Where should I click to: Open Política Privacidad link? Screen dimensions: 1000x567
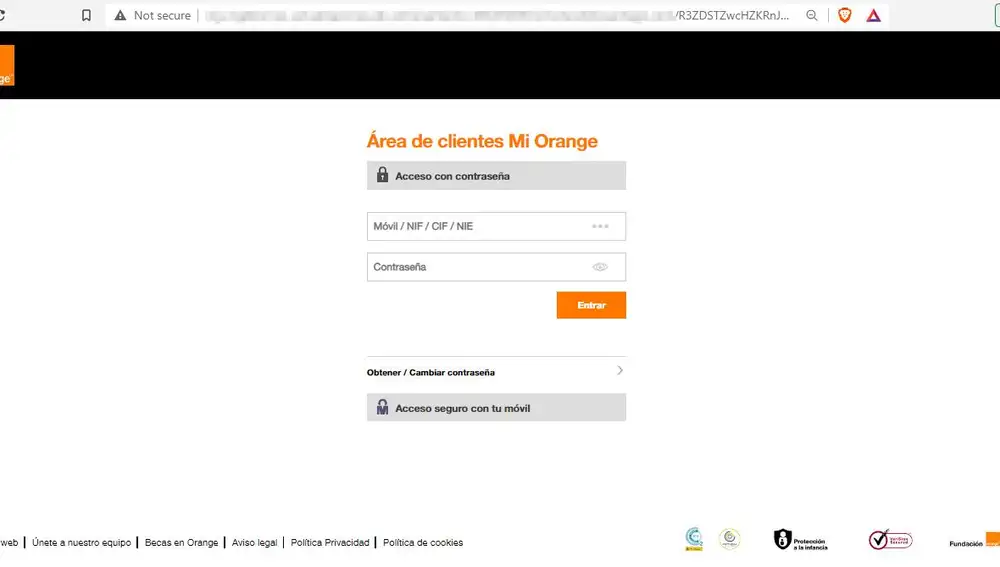330,543
